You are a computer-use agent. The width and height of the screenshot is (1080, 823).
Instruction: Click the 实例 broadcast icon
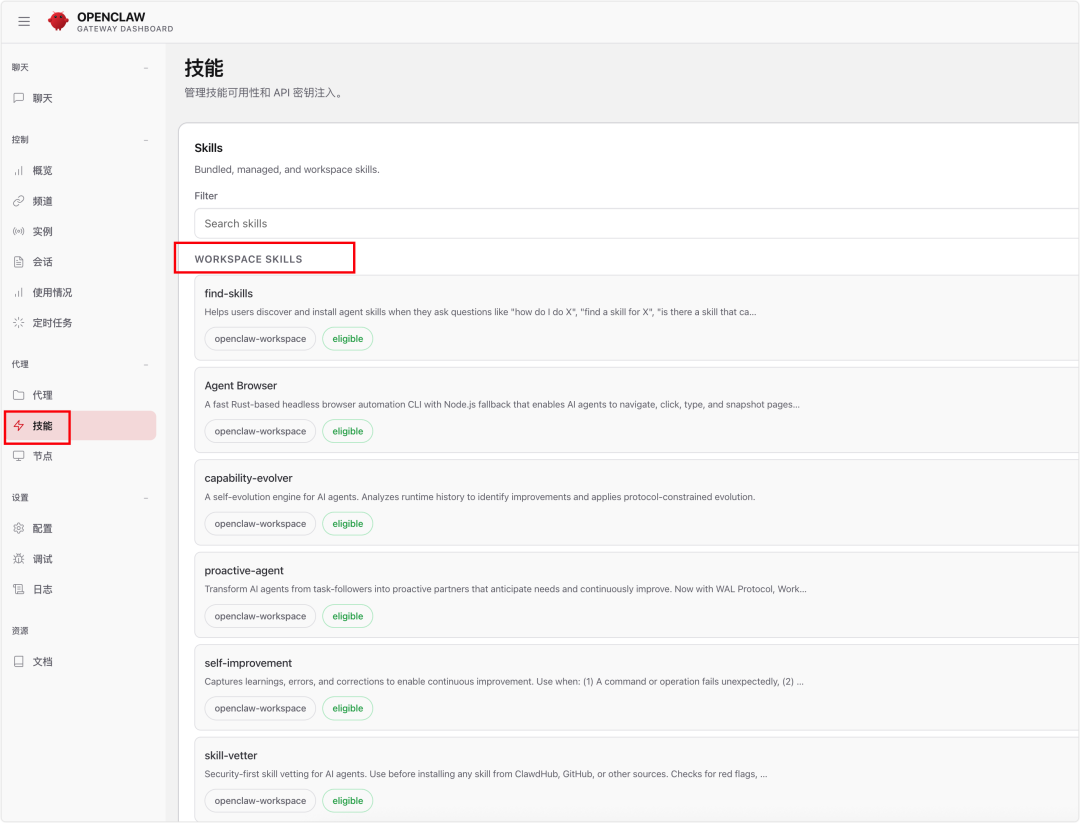click(x=18, y=231)
